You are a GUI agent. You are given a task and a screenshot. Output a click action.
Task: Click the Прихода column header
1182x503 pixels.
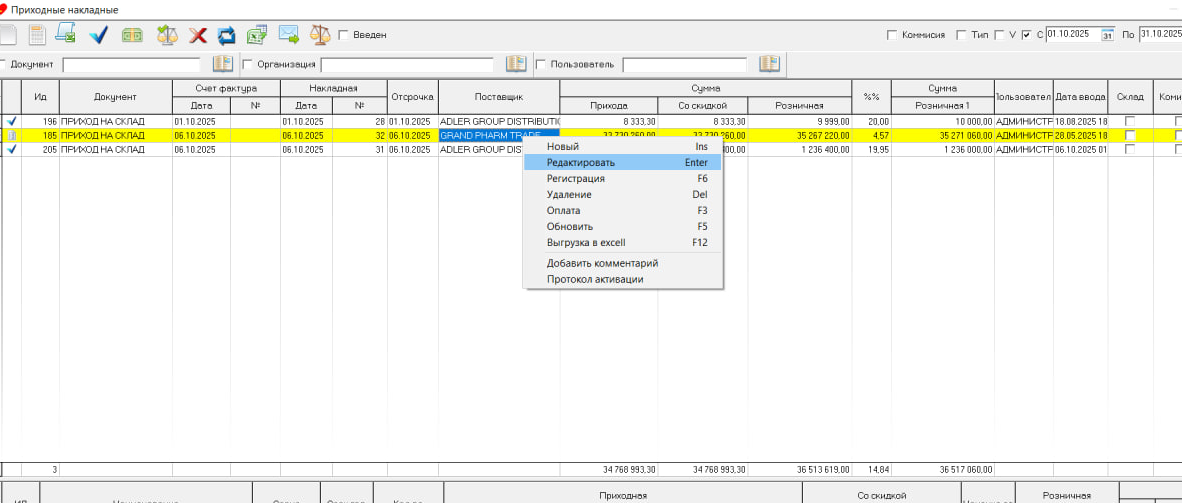coord(609,106)
